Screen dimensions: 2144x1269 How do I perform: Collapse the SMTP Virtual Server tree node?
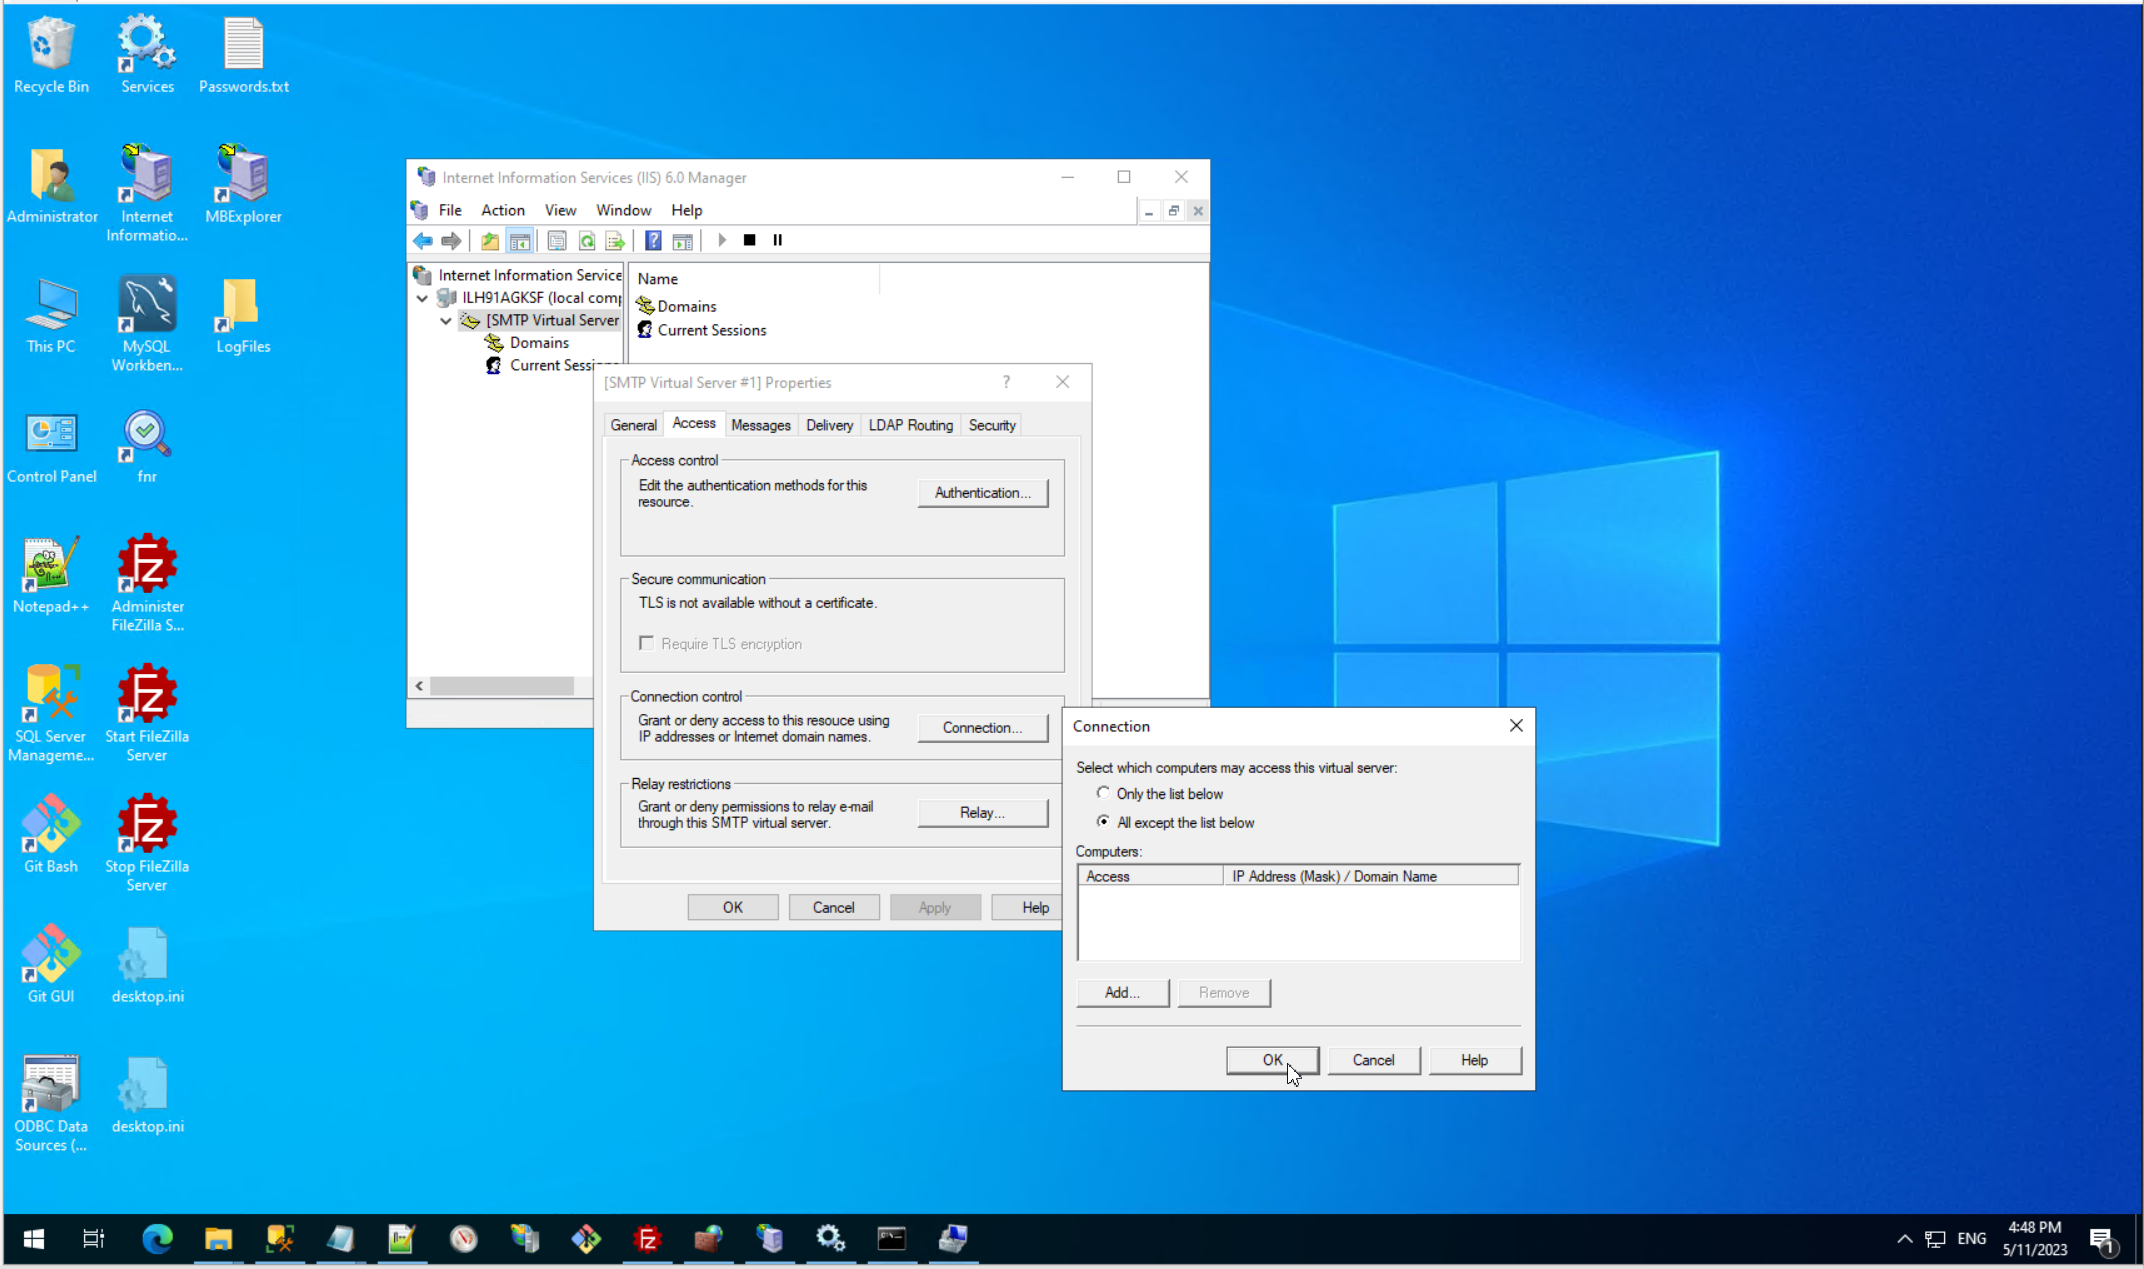(446, 321)
